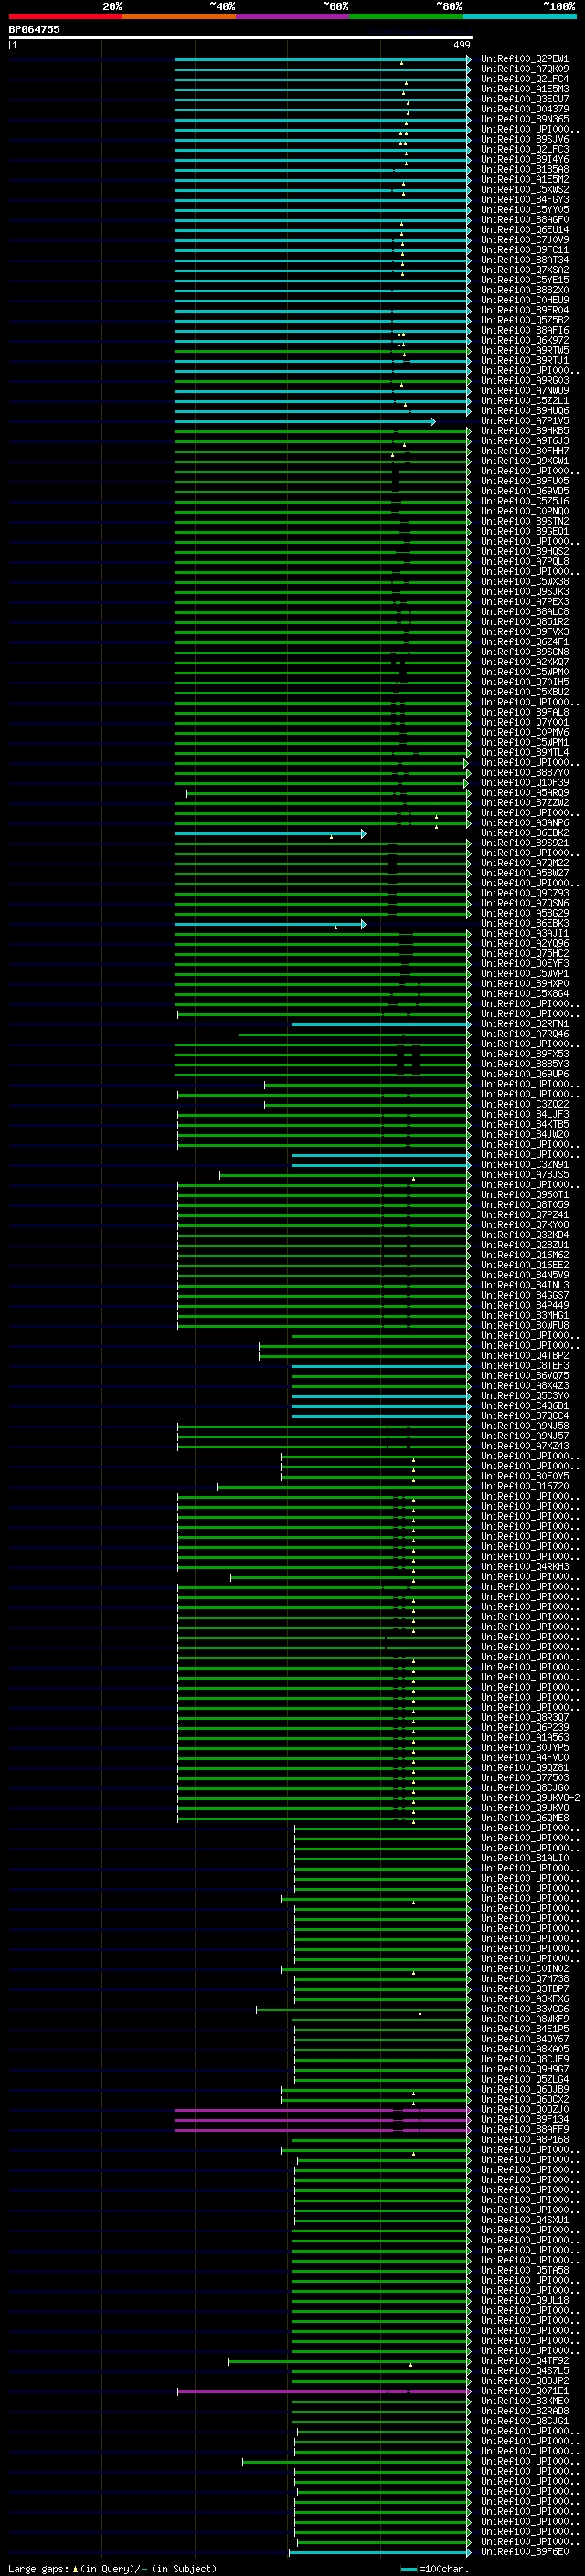Viewport: 585px width, 2576px height.
Task: Click the orange ~40% identity legend segment
Action: [179, 16]
